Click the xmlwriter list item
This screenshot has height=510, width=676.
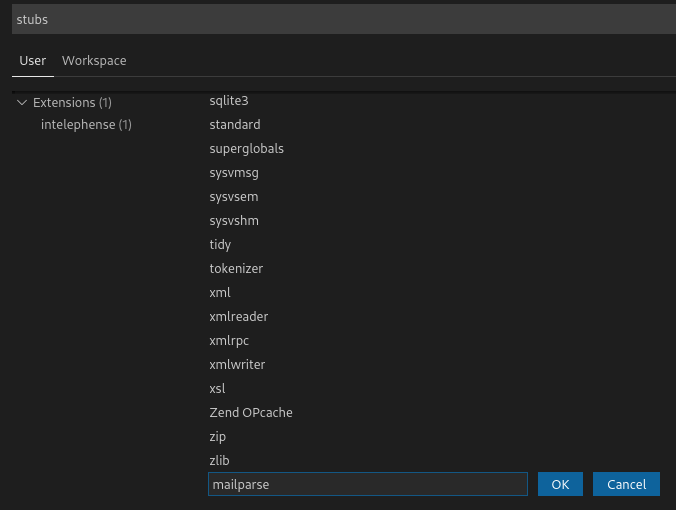238,365
